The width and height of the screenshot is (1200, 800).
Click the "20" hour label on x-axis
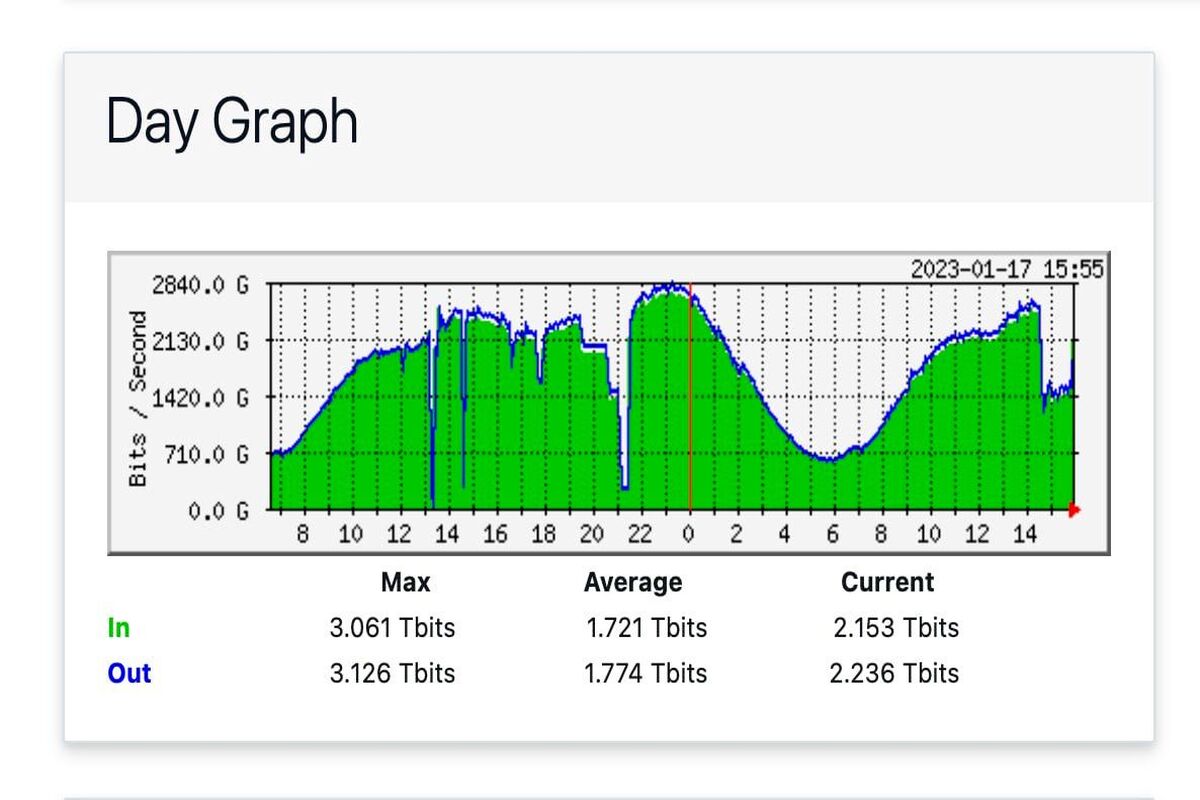coord(592,535)
